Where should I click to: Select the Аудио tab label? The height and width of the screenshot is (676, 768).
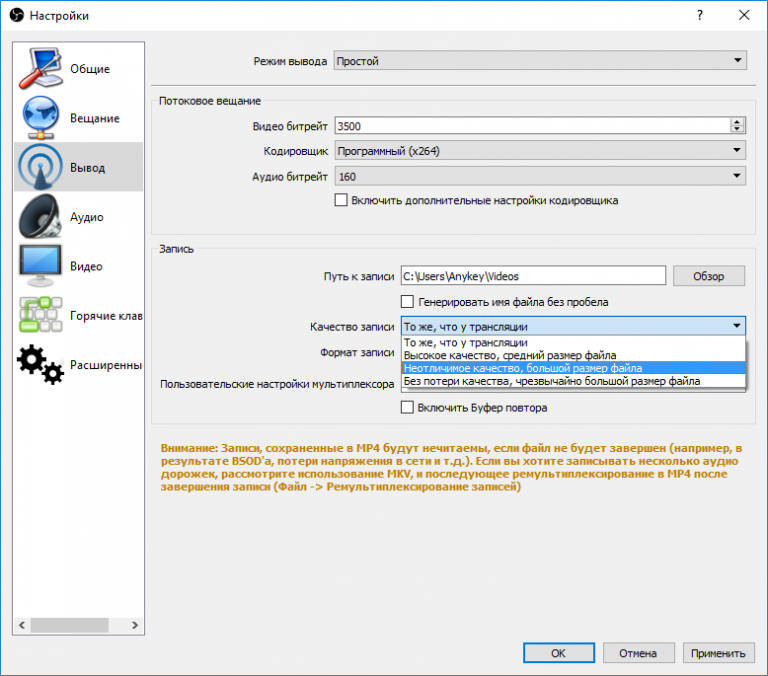point(87,217)
